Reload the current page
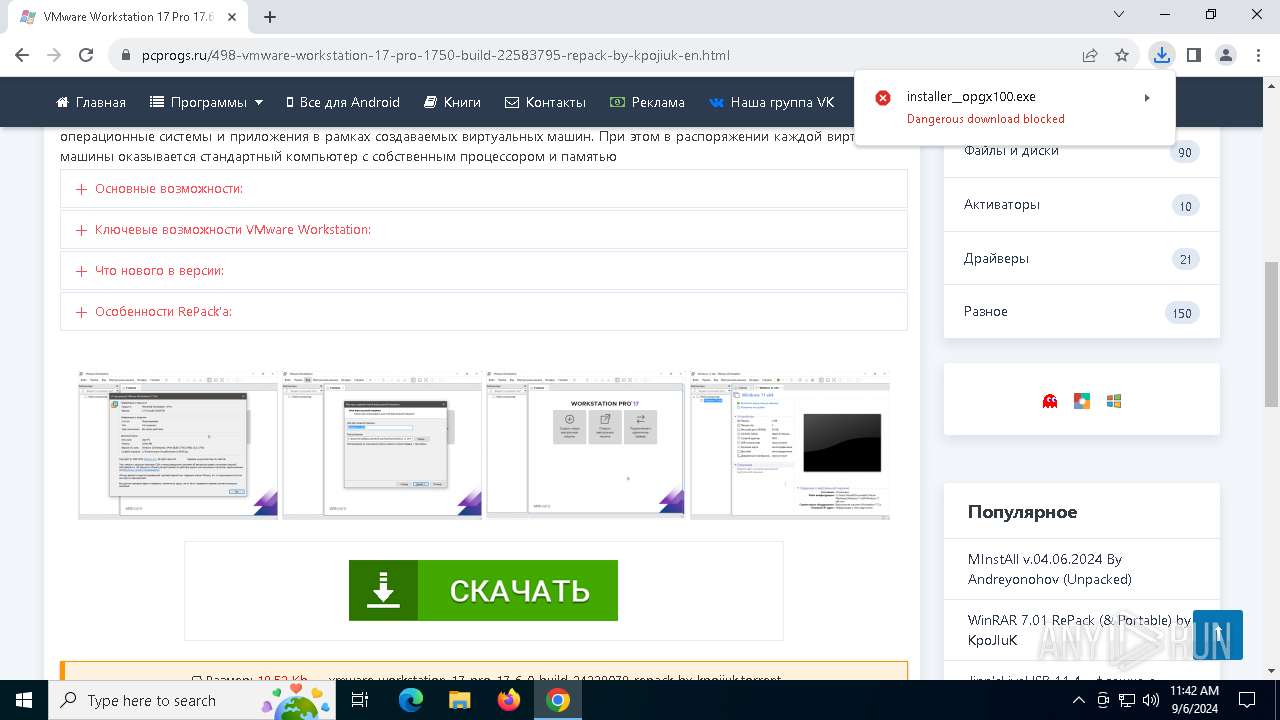Image resolution: width=1280 pixels, height=720 pixels. pyautogui.click(x=86, y=55)
